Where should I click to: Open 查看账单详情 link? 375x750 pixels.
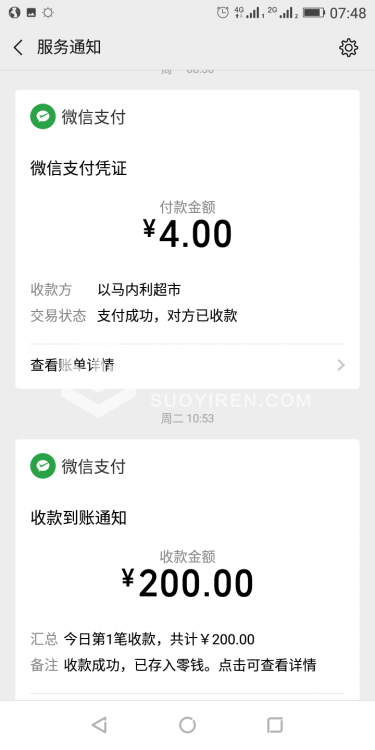[x=72, y=365]
